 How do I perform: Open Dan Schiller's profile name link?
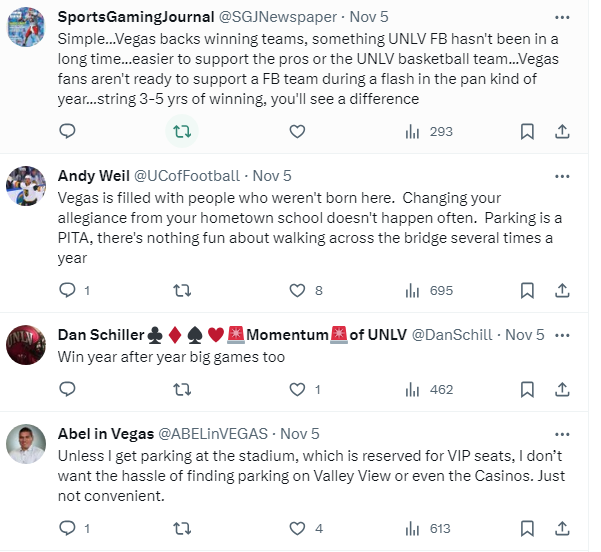tap(101, 334)
